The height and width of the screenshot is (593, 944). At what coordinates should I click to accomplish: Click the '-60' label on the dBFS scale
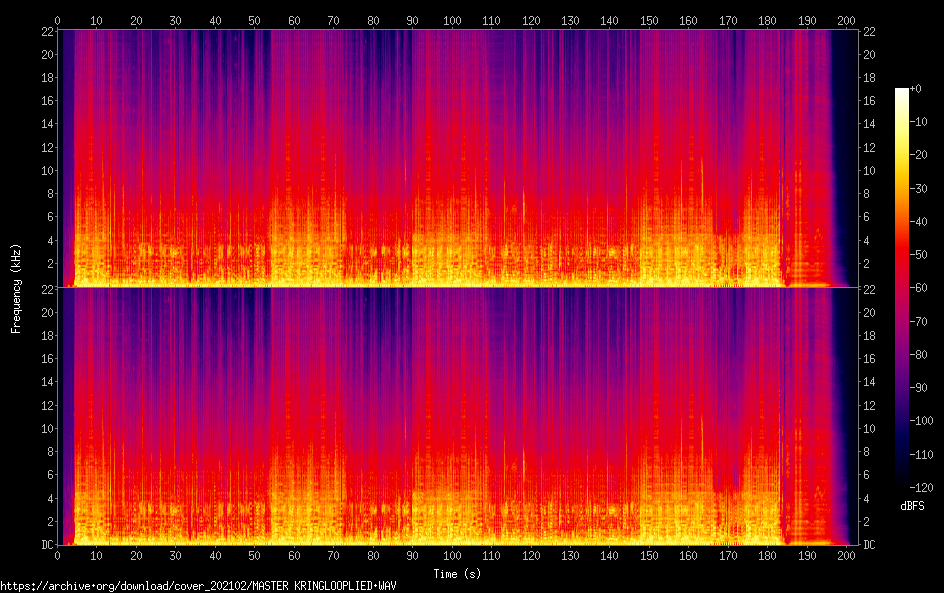[918, 288]
